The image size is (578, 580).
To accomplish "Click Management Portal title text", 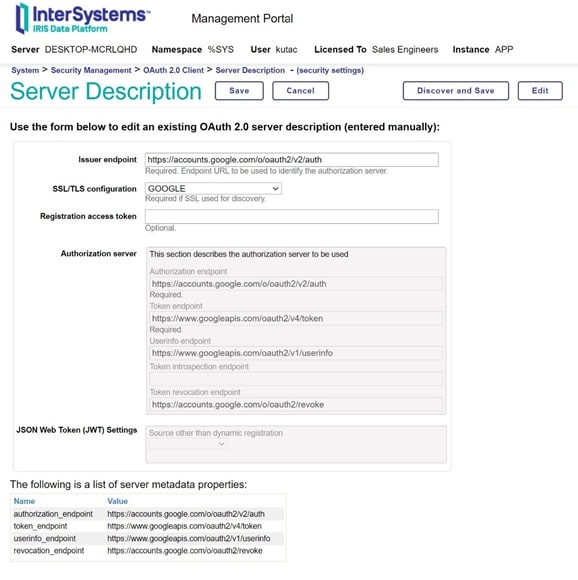I will (x=242, y=18).
